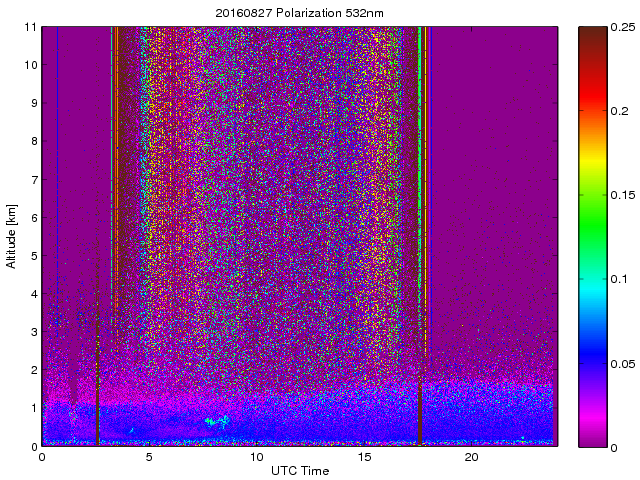This screenshot has height=480, width=640.
Task: Click the cyan patch near 8 UTC, low altitude
Action: [x=216, y=422]
